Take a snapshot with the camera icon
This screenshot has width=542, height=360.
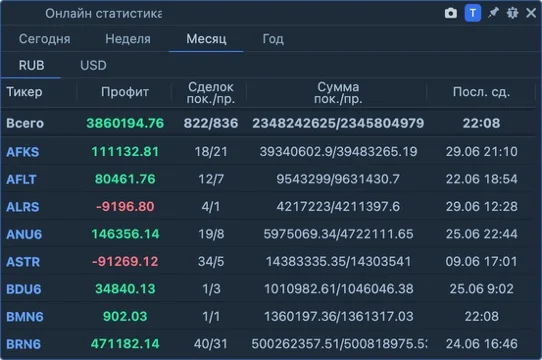[450, 13]
